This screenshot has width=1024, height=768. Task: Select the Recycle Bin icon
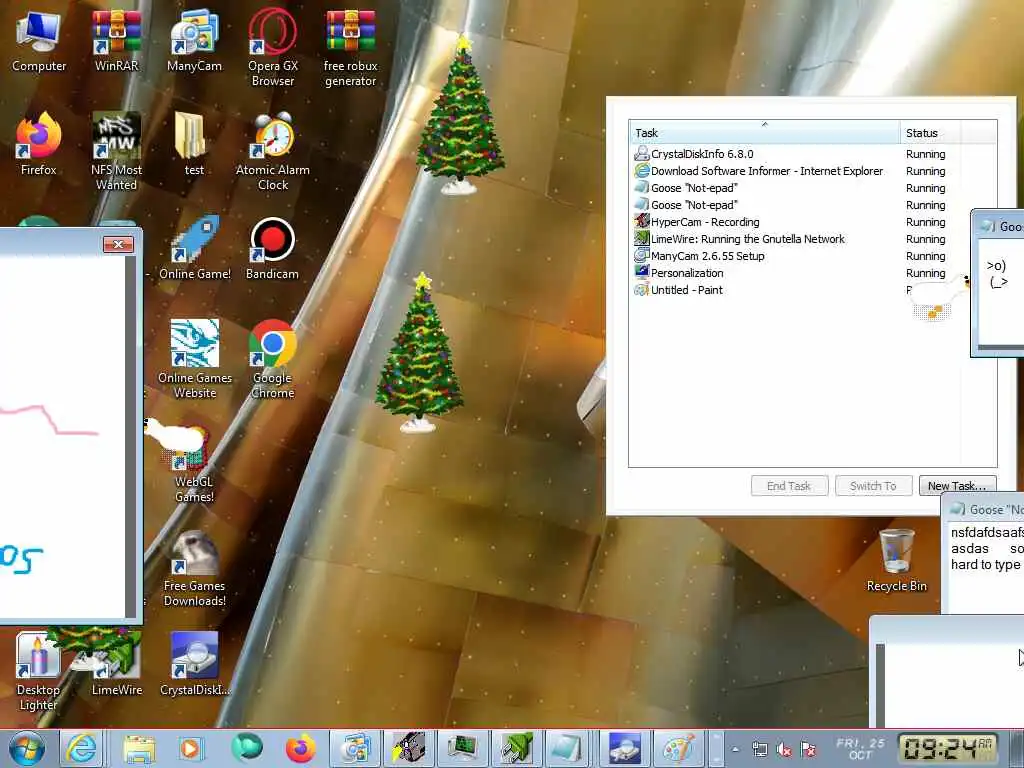[x=897, y=562]
